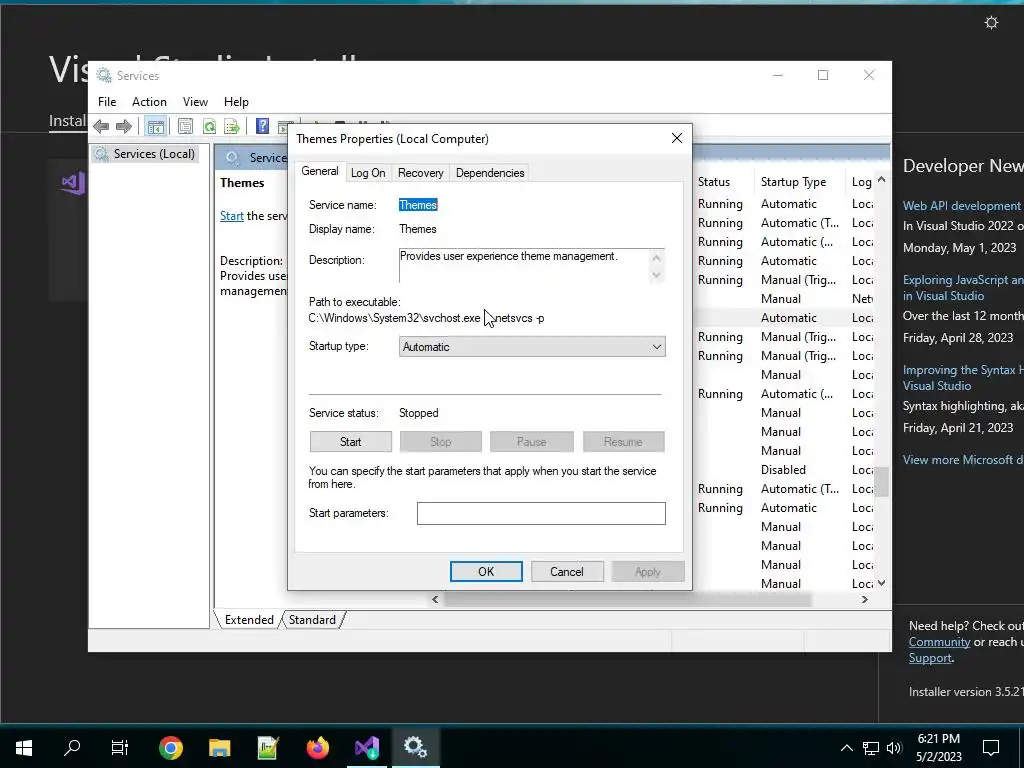Open the Action menu in Services

pyautogui.click(x=149, y=102)
